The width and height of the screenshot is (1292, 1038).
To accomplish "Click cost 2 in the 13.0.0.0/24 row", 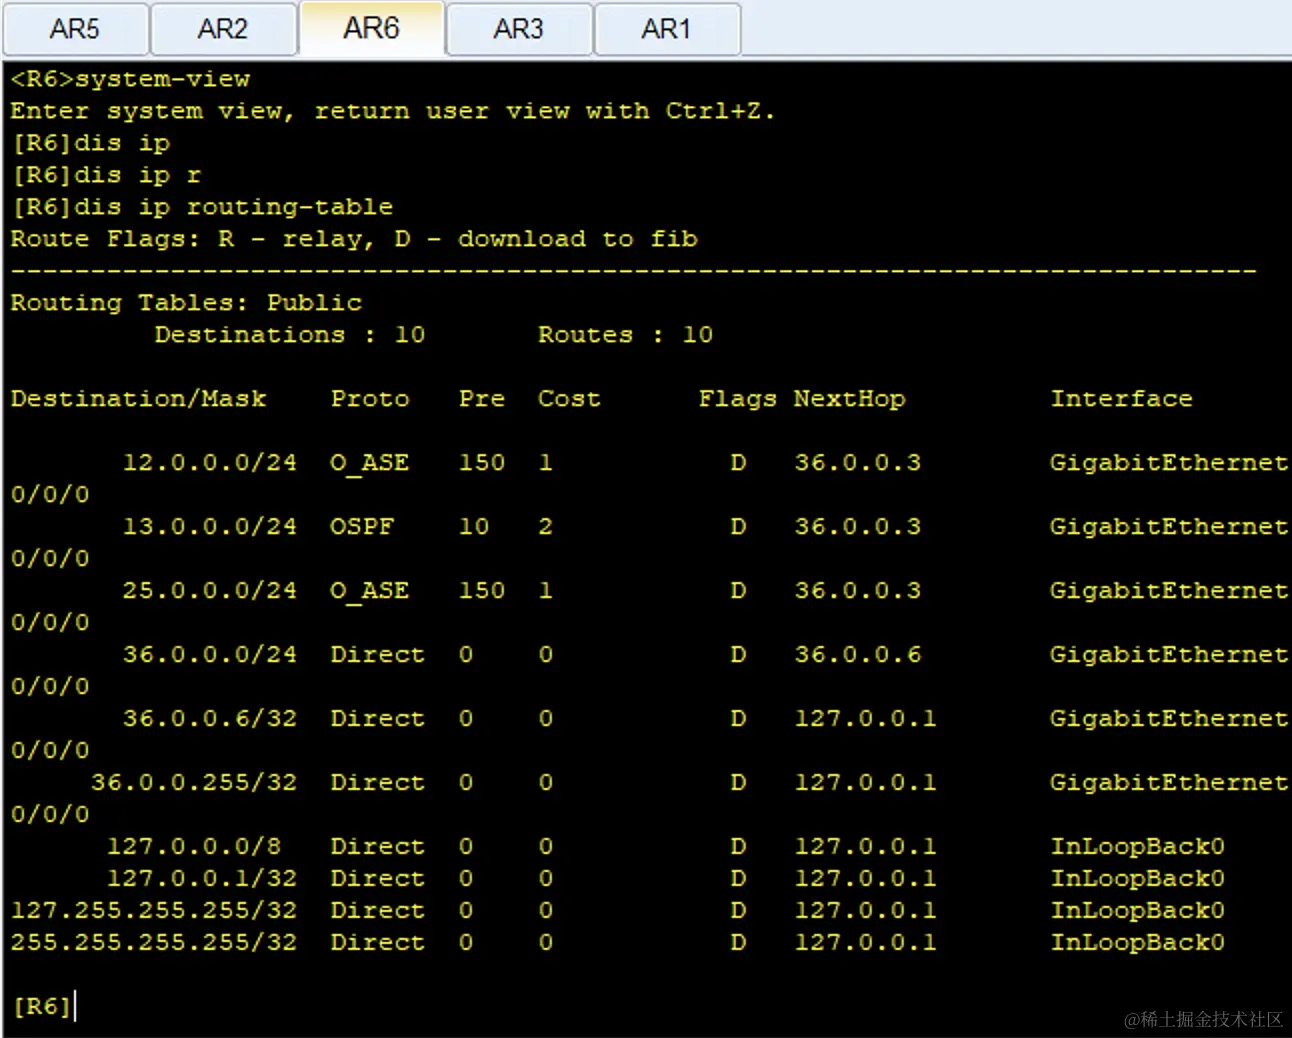I will click(545, 527).
